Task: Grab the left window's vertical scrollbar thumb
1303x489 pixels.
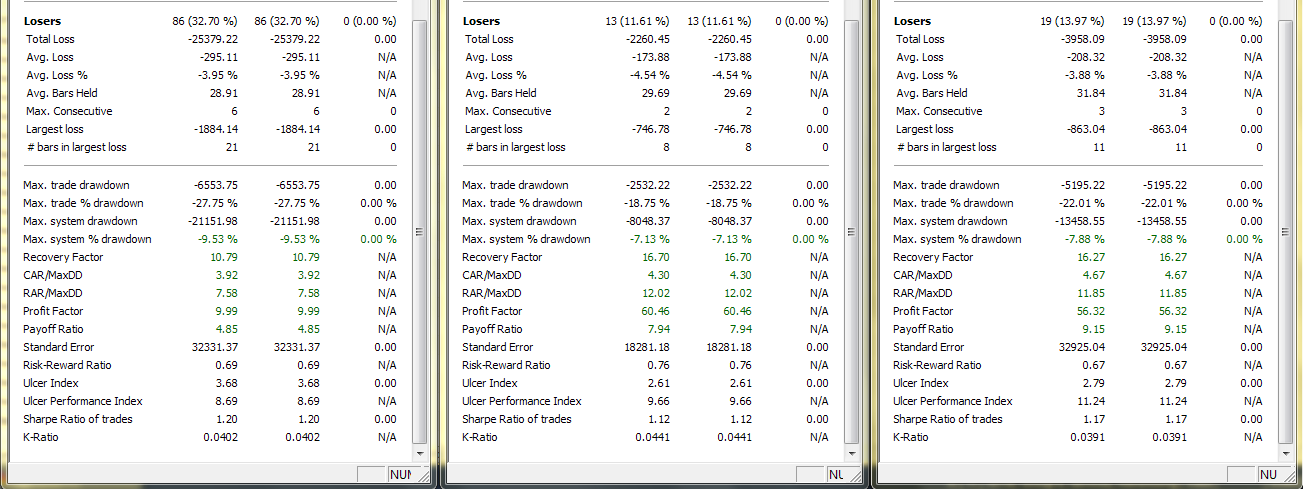Action: click(x=419, y=231)
